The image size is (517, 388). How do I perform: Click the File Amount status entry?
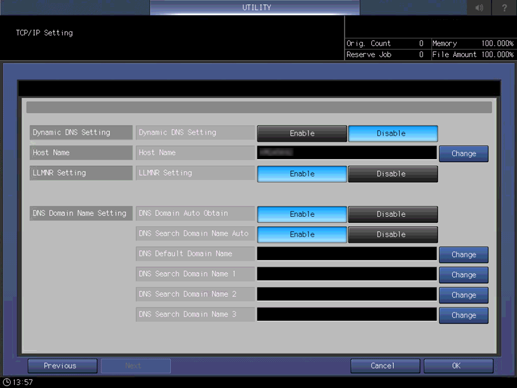point(473,55)
